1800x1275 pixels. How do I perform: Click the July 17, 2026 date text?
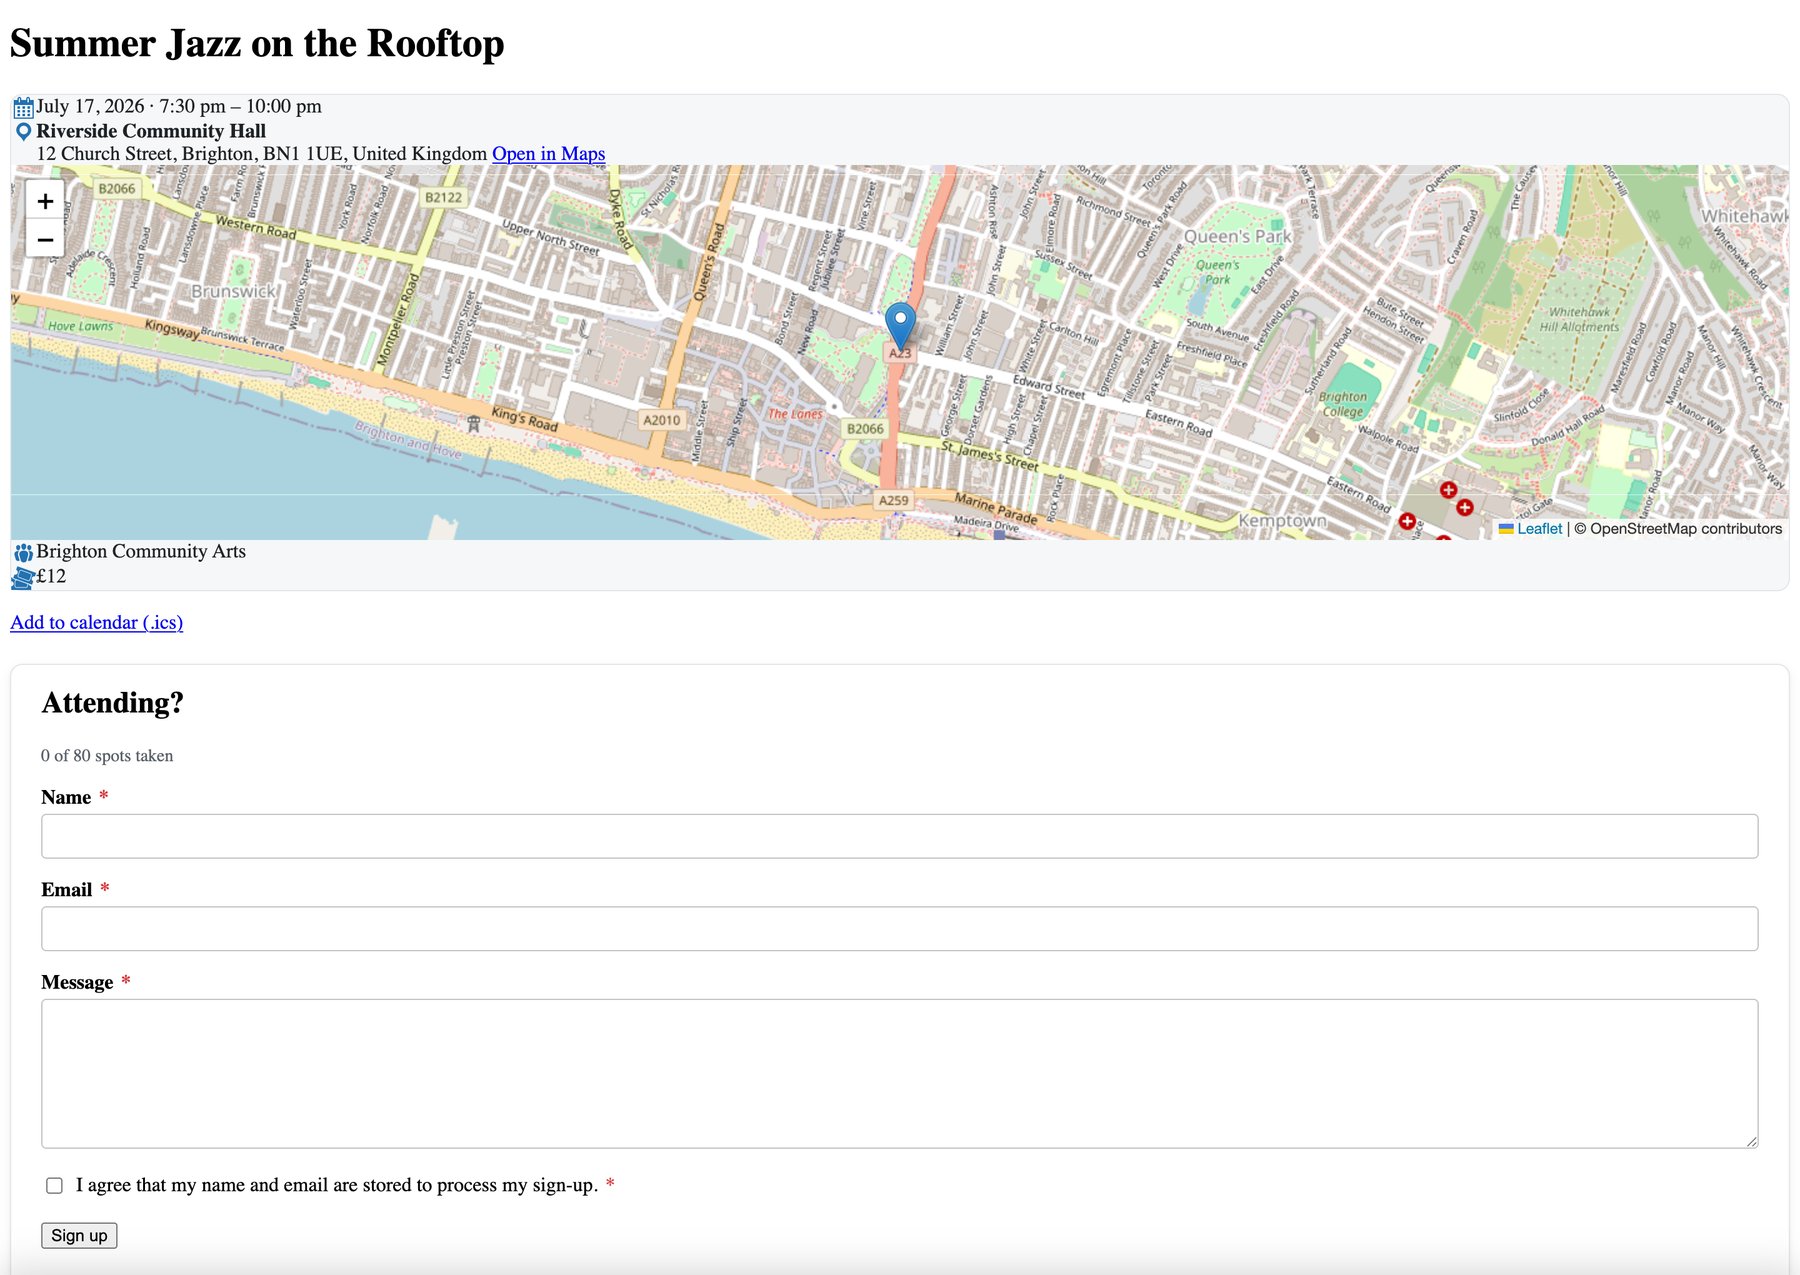(90, 106)
